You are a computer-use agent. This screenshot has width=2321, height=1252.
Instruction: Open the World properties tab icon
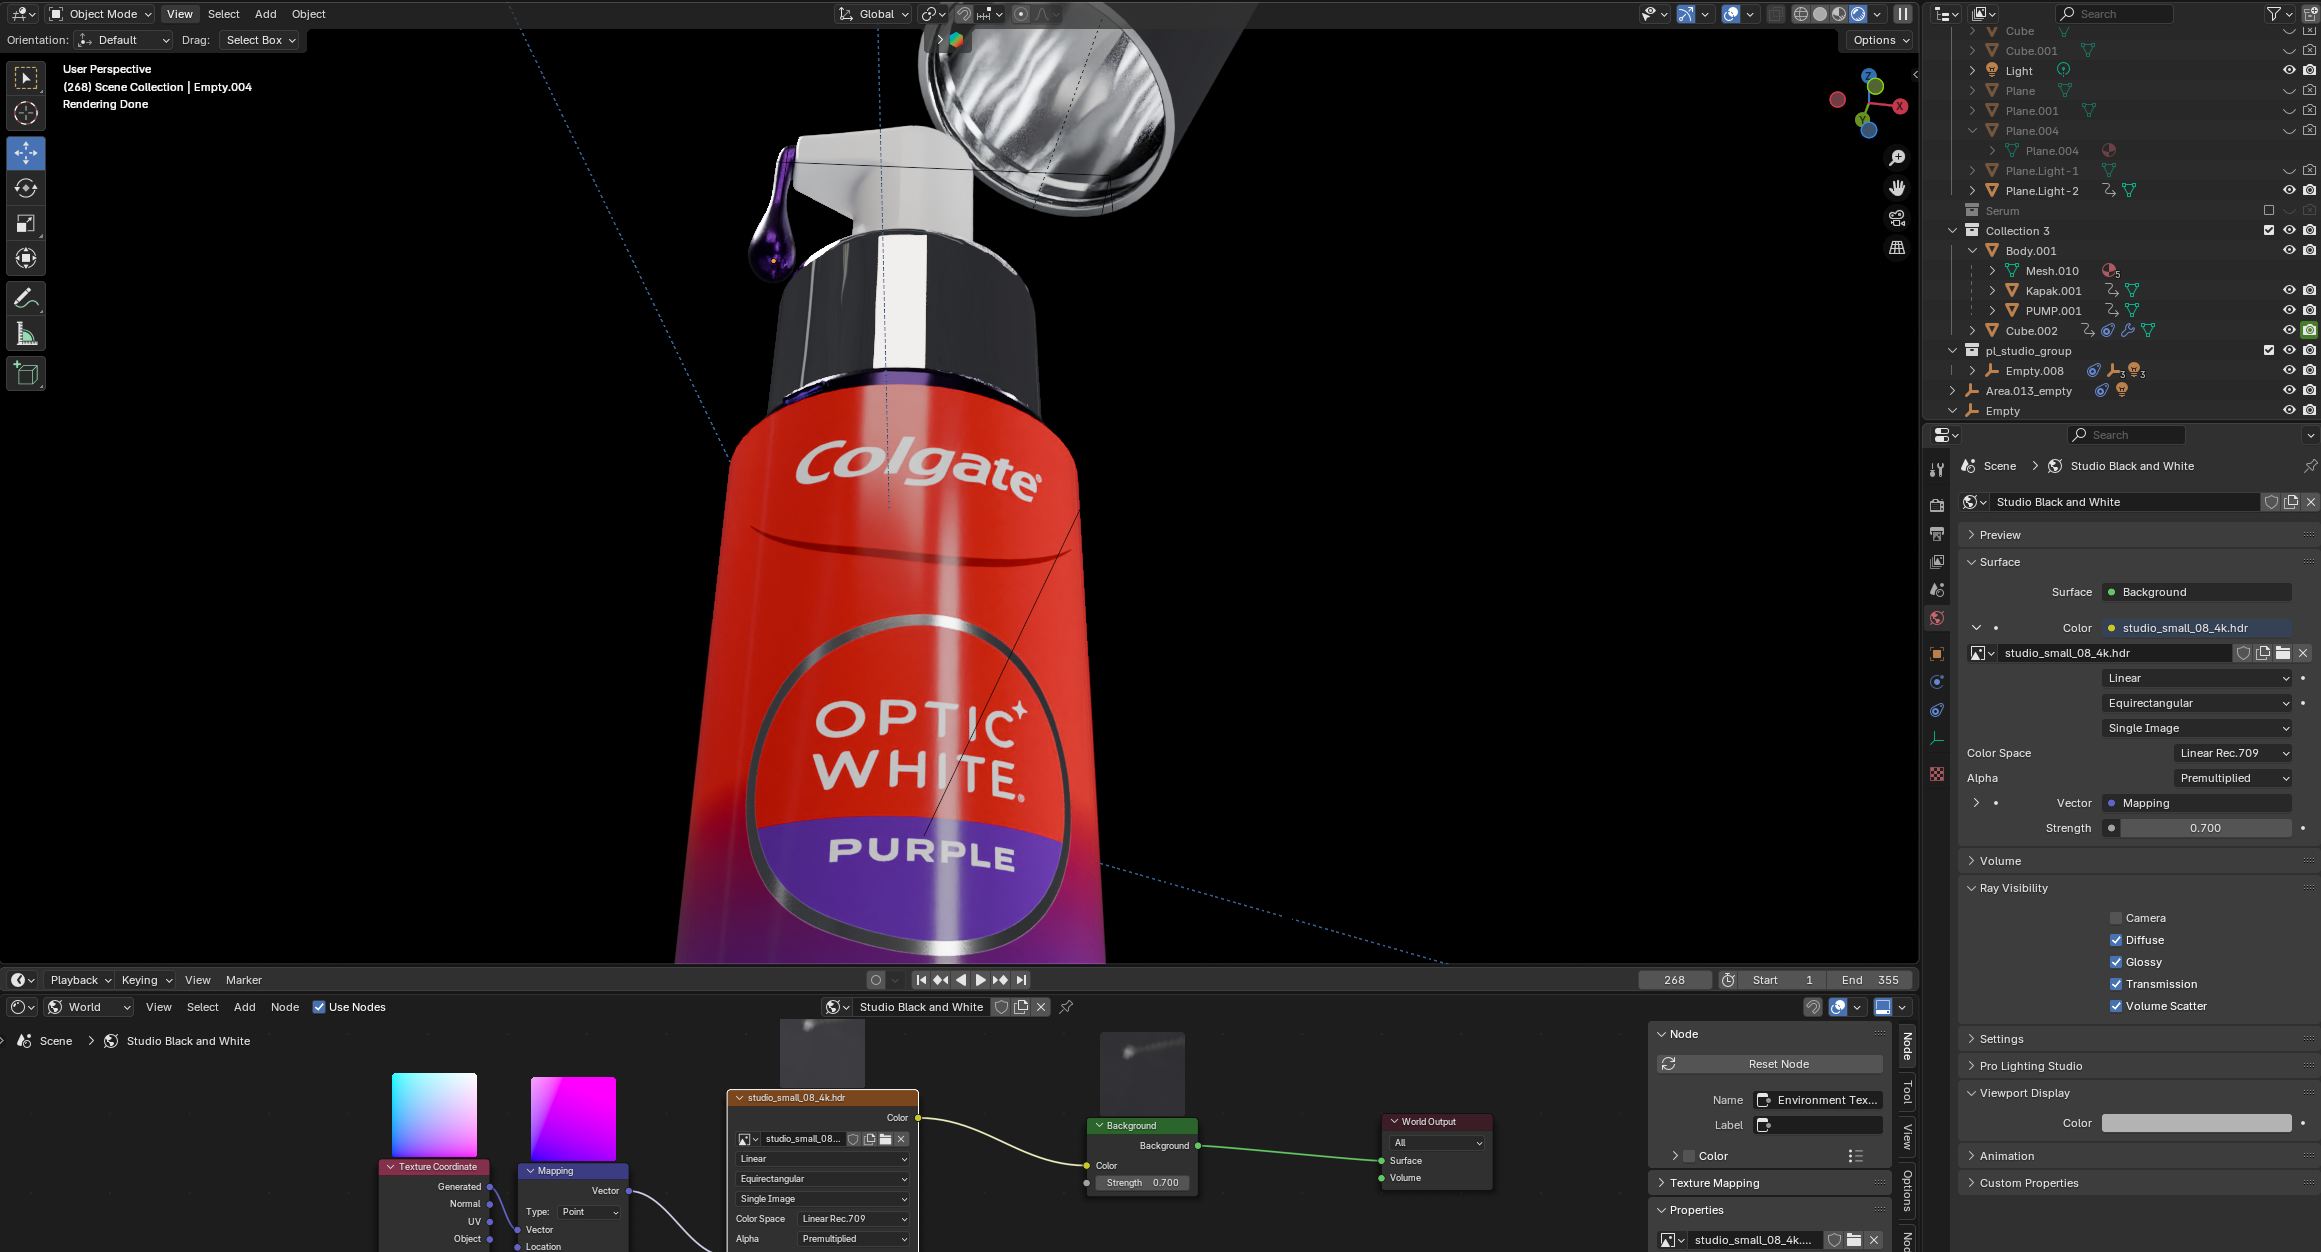1937,618
